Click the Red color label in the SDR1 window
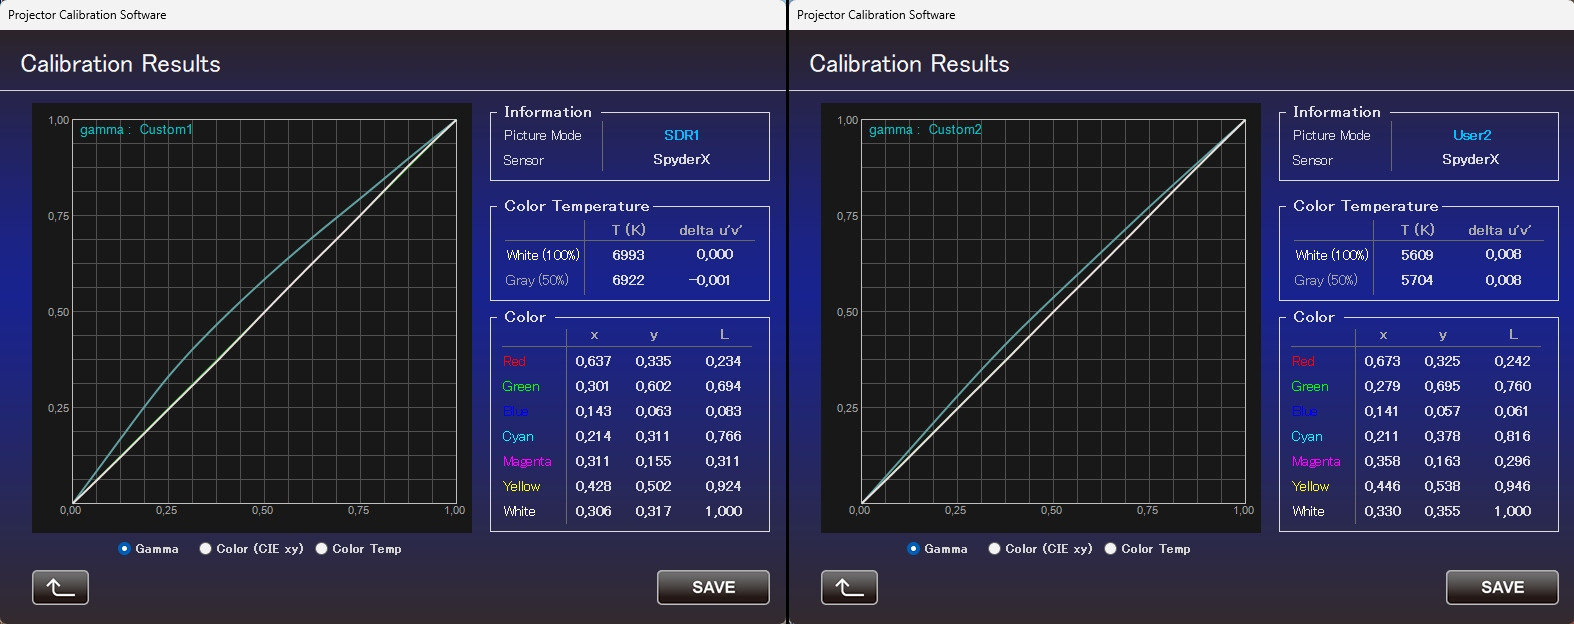Viewport: 1574px width, 624px height. tap(514, 361)
